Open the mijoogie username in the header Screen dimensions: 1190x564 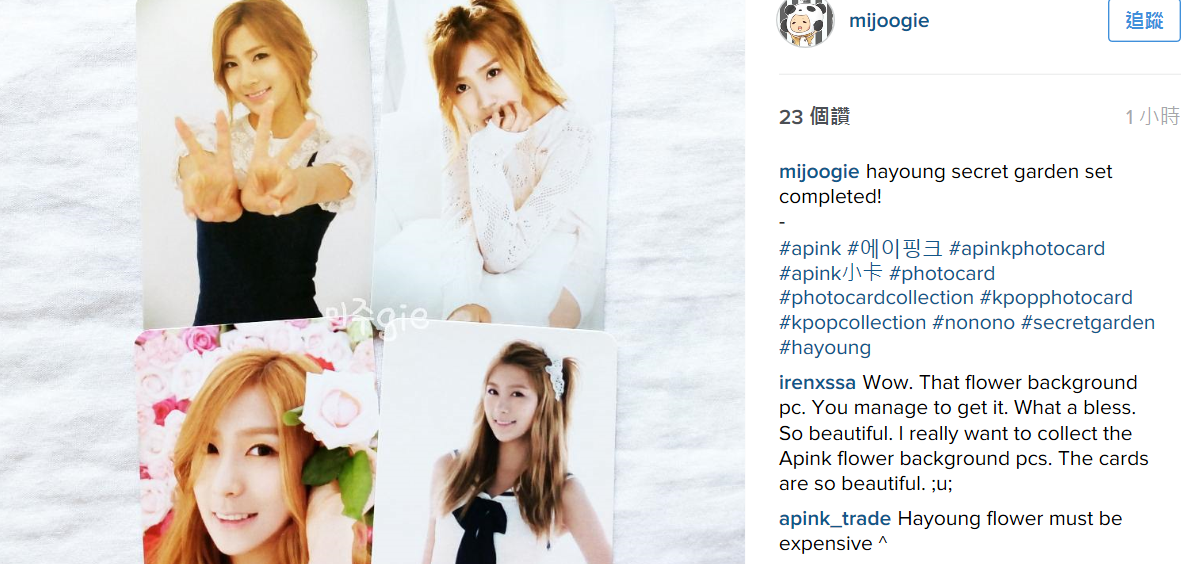tap(889, 20)
